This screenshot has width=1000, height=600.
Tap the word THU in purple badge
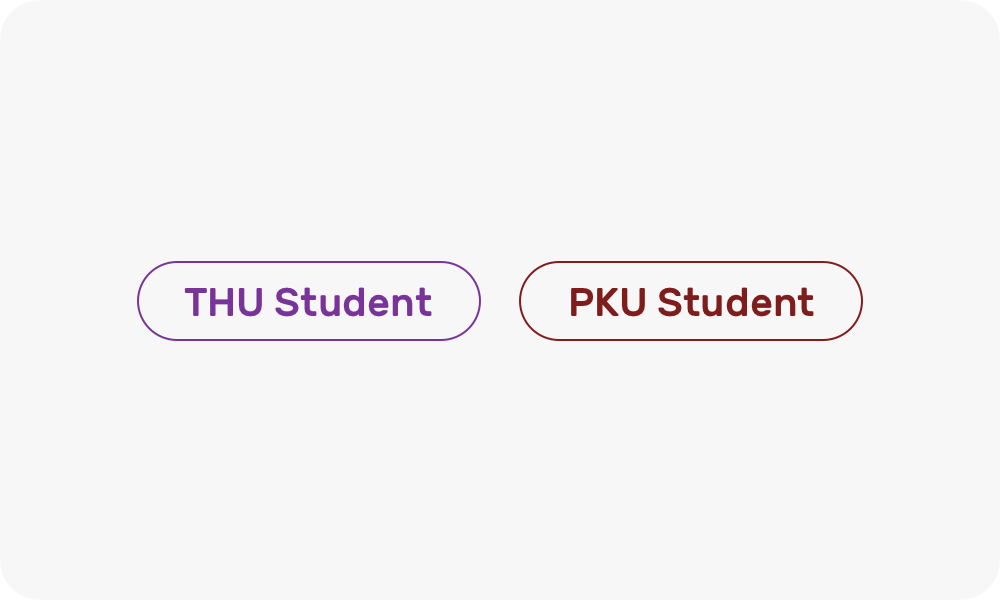[224, 302]
